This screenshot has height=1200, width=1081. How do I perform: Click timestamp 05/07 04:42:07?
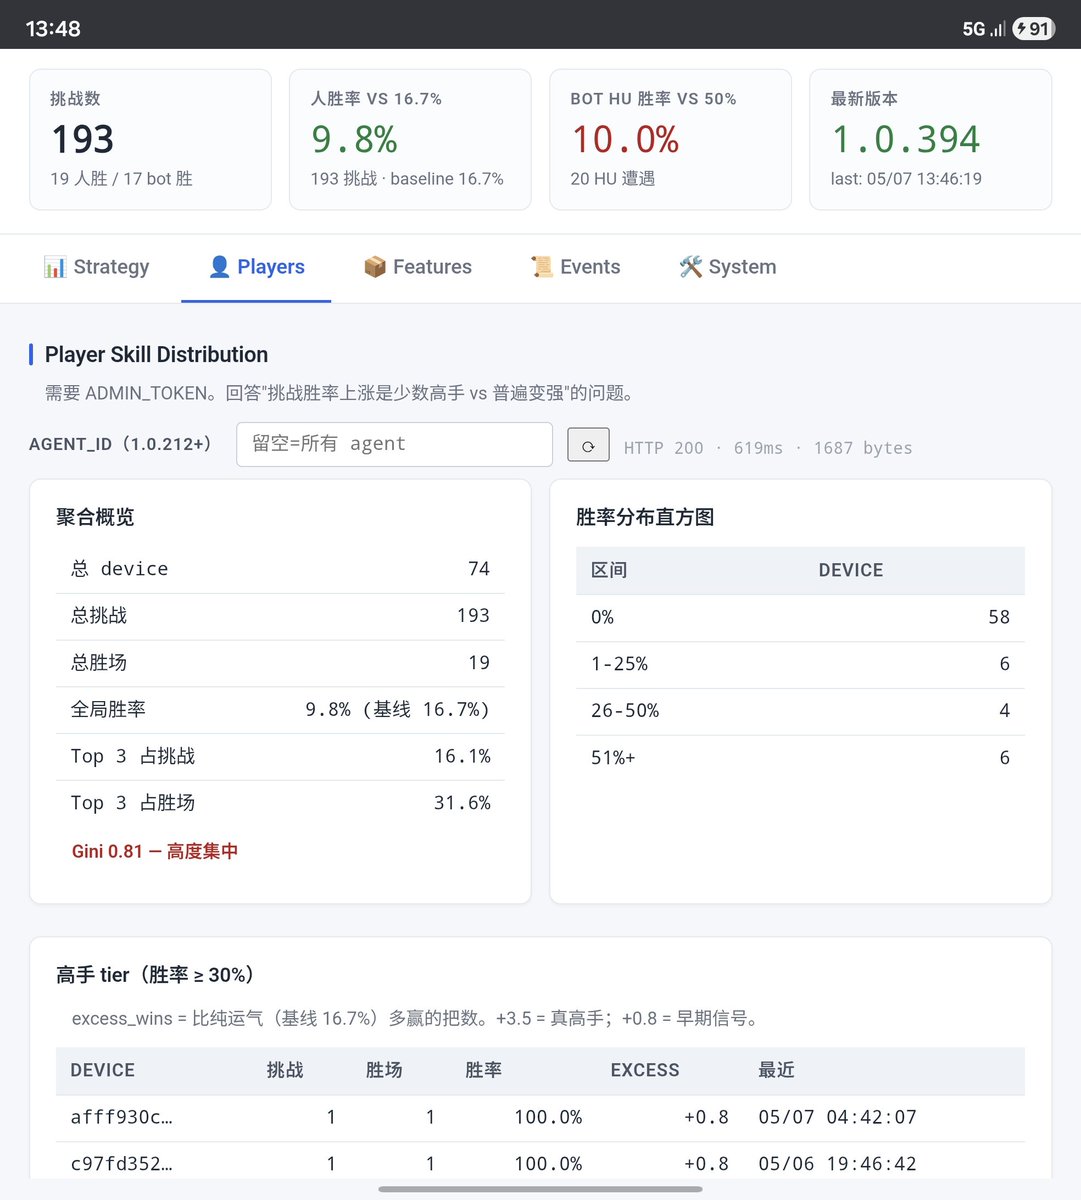(837, 1117)
